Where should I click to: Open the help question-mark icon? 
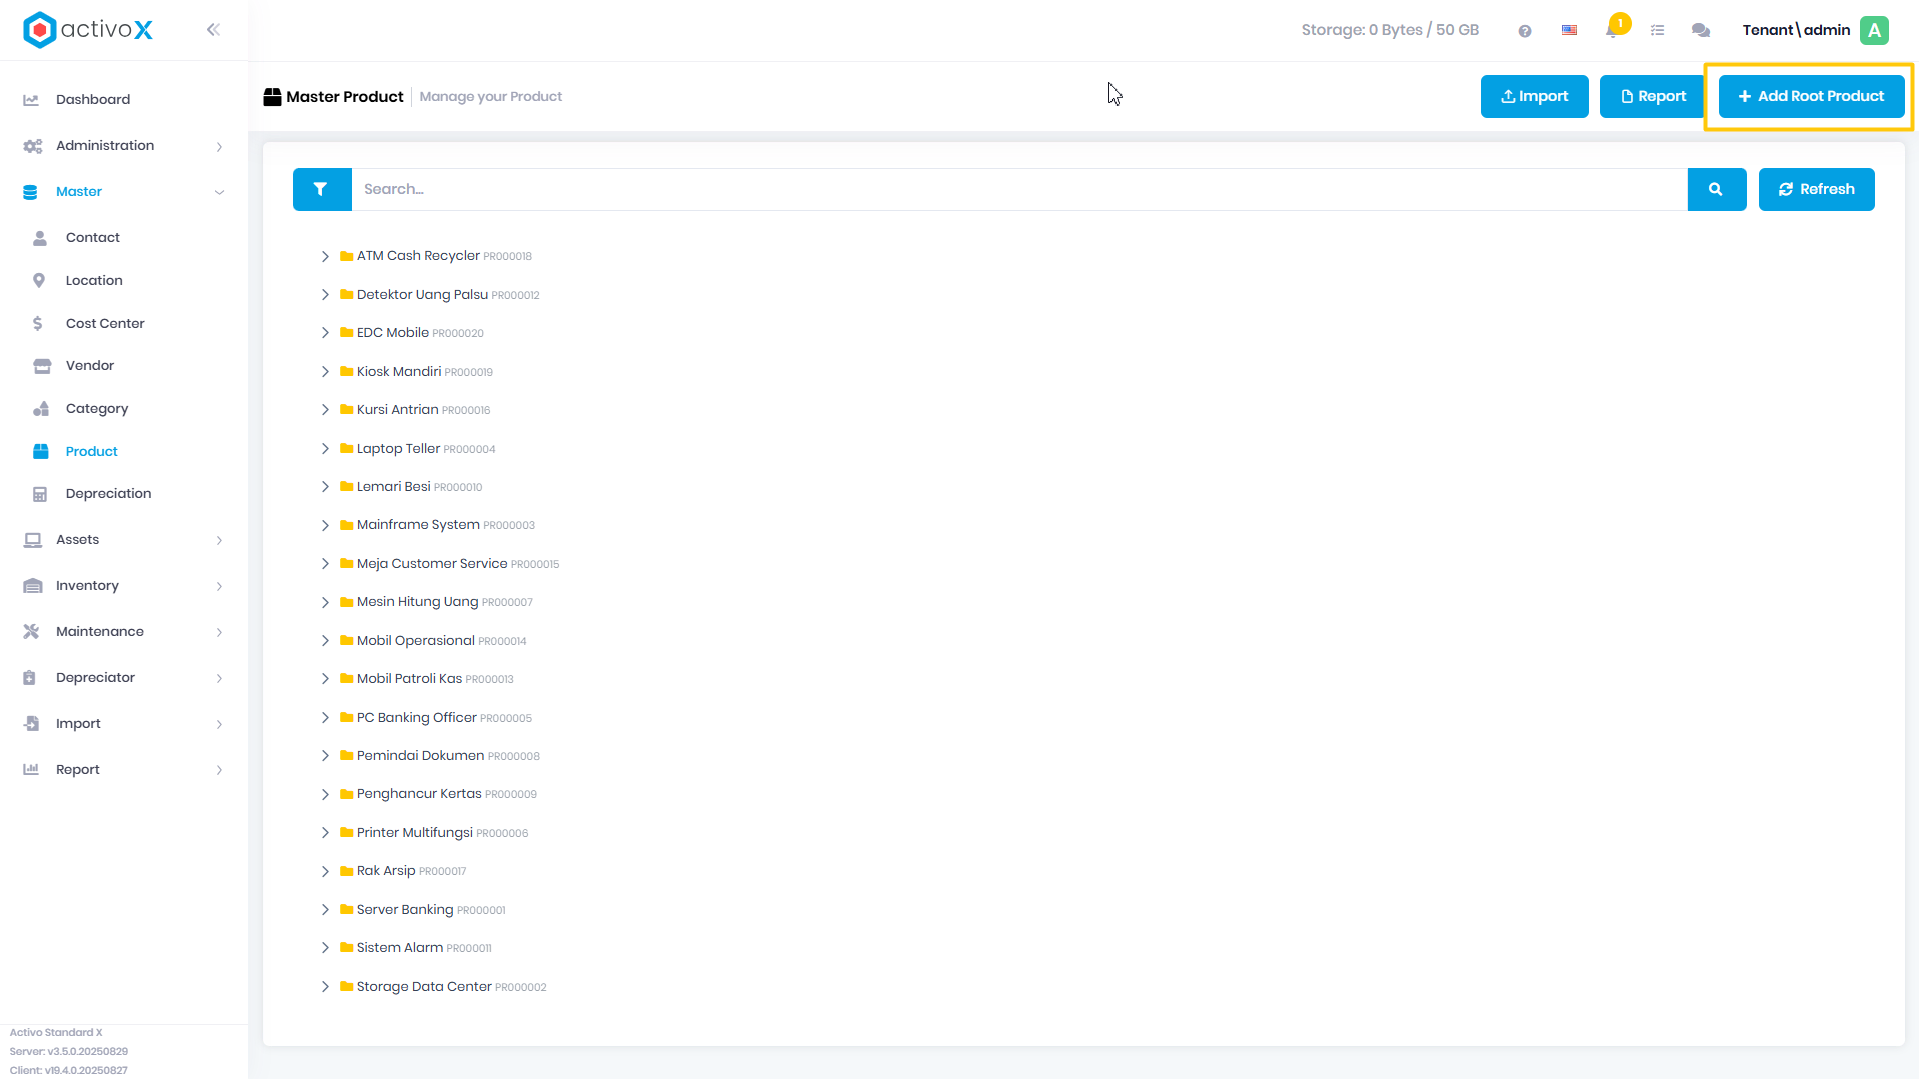point(1524,31)
